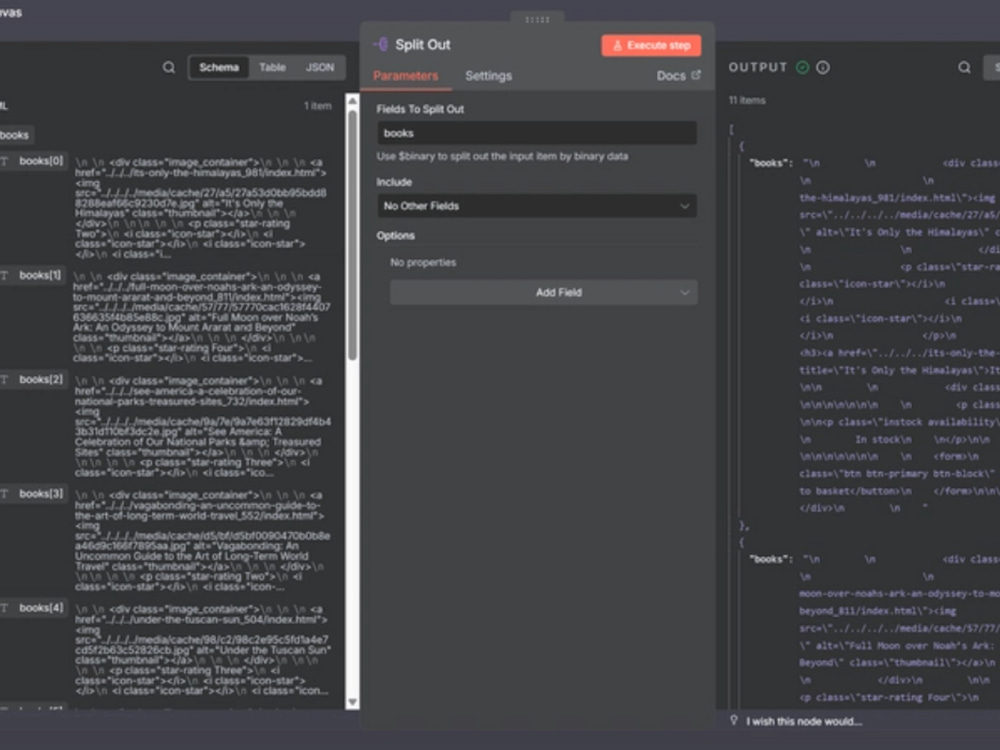Click the type icon beside books[4]

pyautogui.click(x=4, y=608)
